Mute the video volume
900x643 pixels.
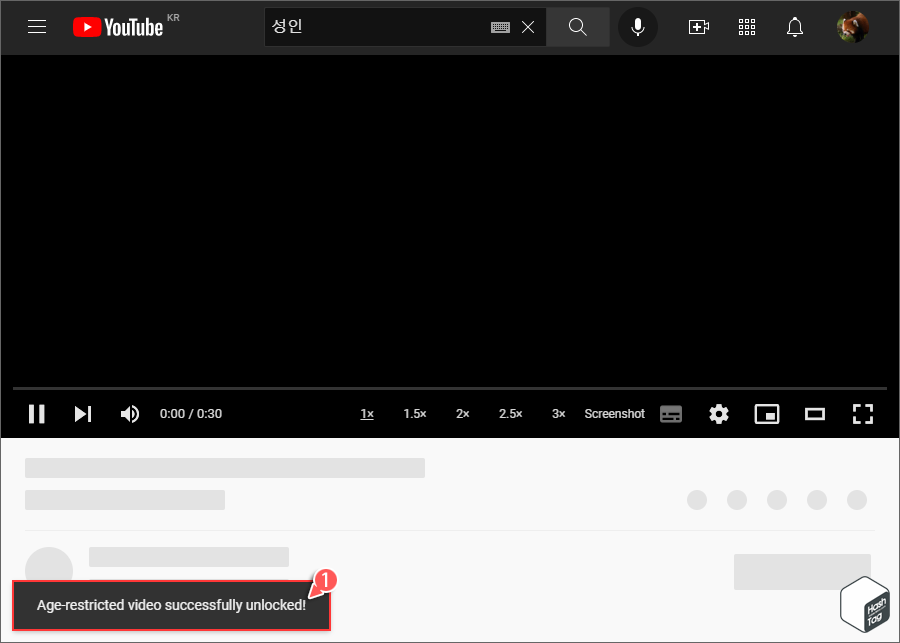point(130,413)
